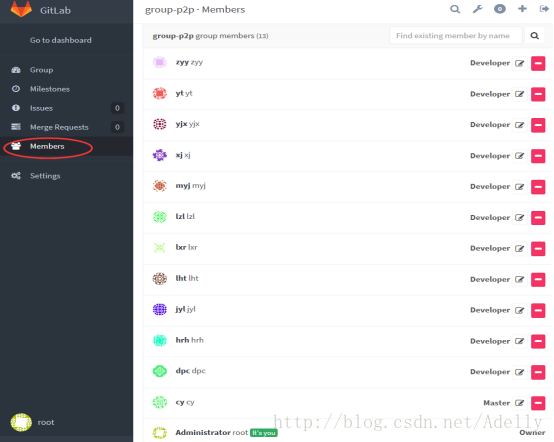554x442 pixels.
Task: Open the root user profile avatar
Action: [x=21, y=423]
